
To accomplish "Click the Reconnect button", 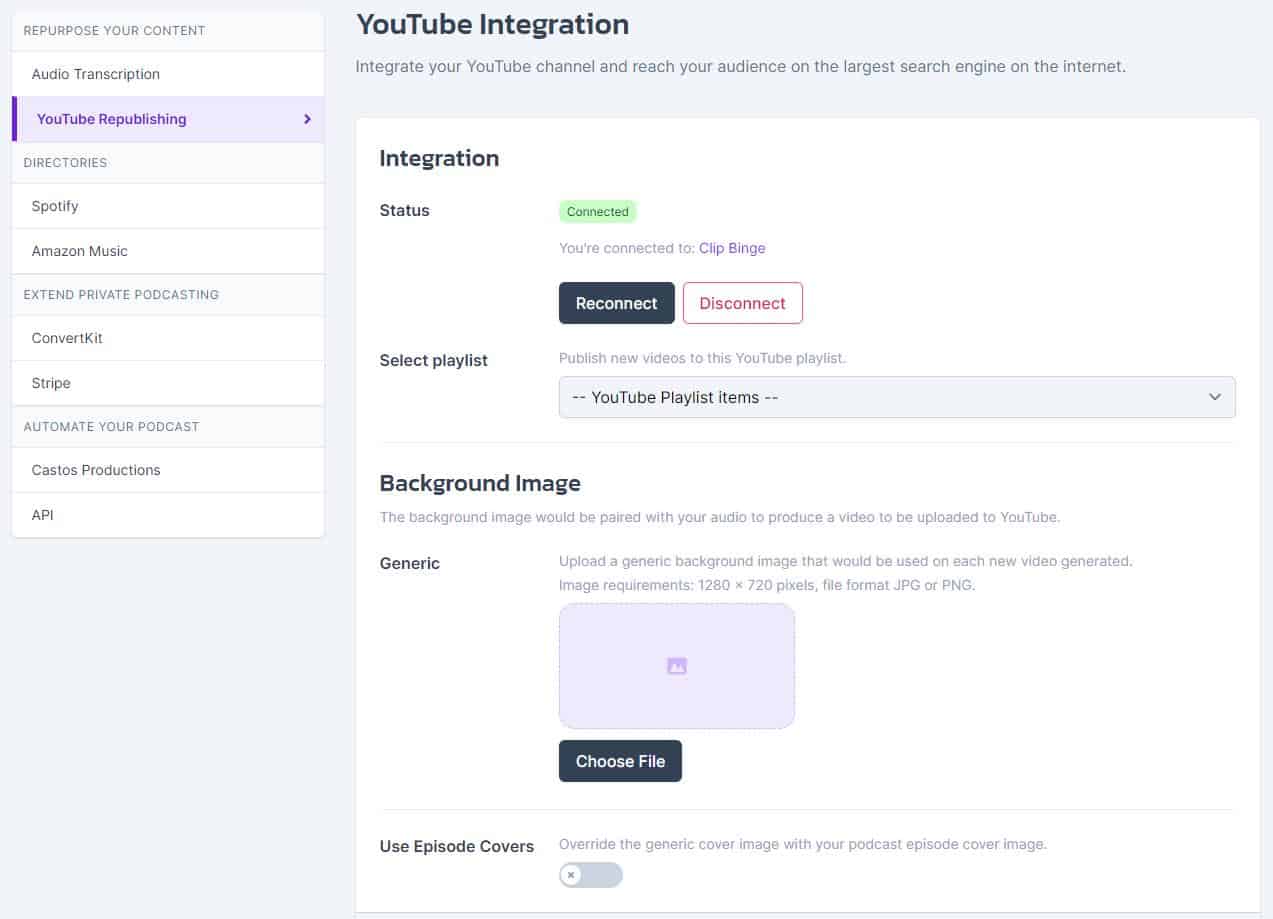I will [x=617, y=303].
